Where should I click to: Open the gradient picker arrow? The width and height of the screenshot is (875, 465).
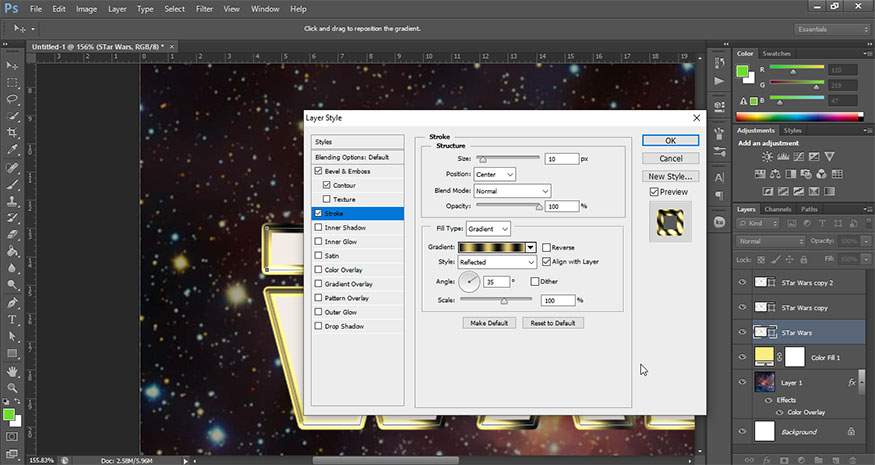point(531,247)
